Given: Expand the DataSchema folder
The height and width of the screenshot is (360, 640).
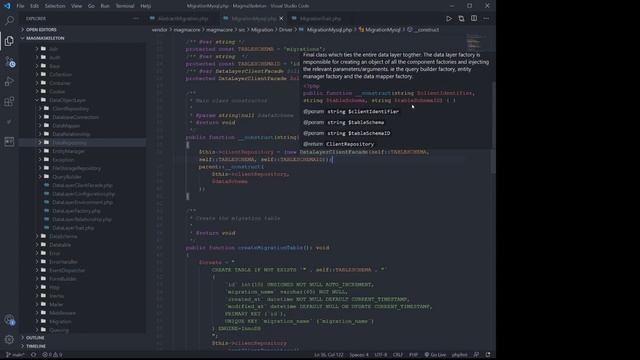Looking at the screenshot, I should pos(63,236).
